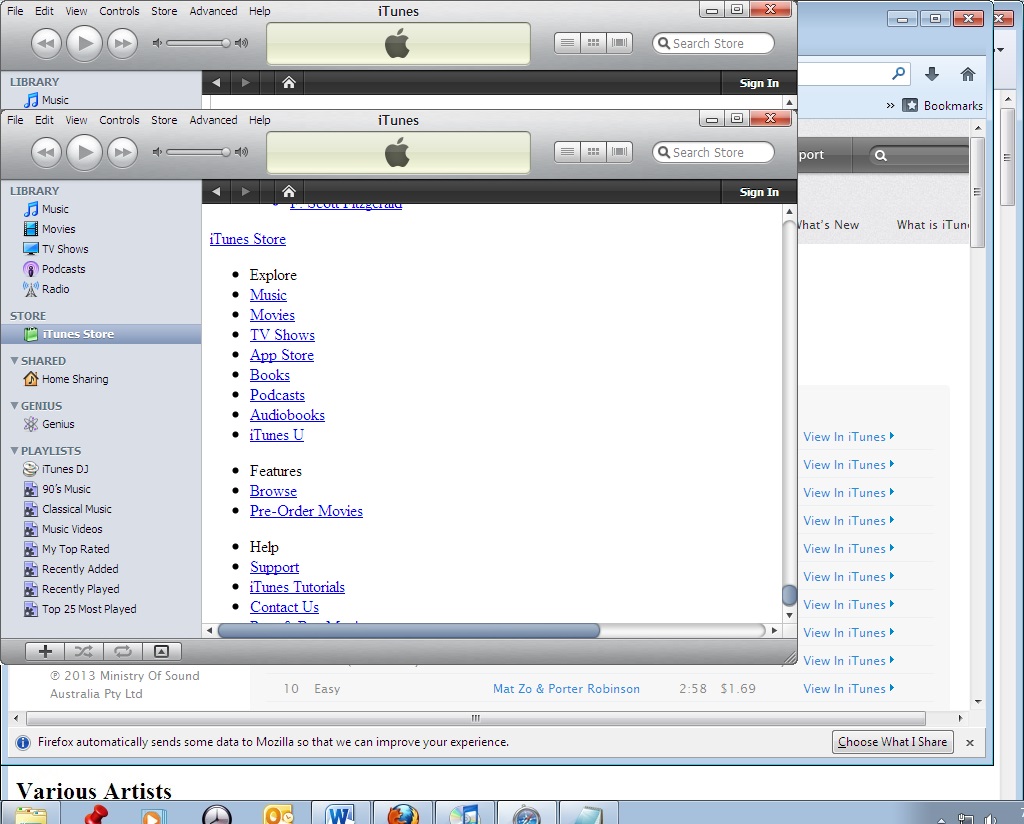1024x824 pixels.
Task: Open Help menu in back iTunes window
Action: coord(259,11)
